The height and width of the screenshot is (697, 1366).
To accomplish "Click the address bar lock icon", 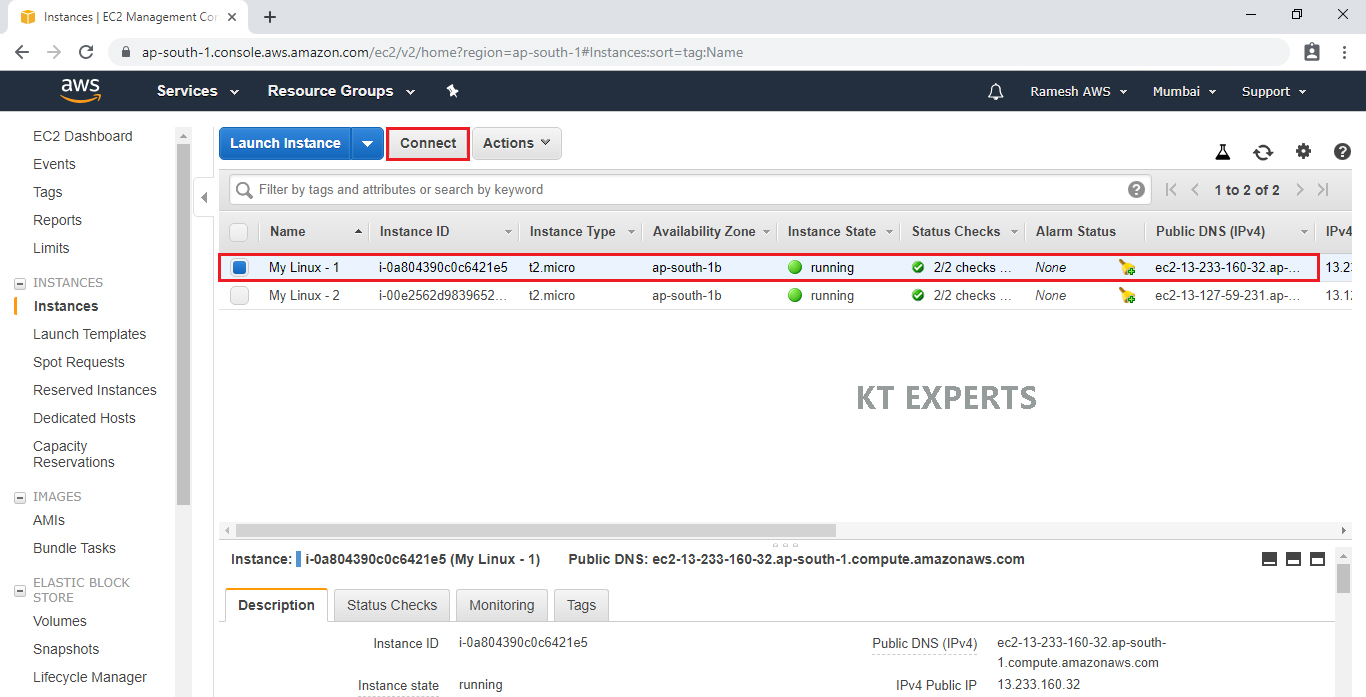I will point(126,52).
